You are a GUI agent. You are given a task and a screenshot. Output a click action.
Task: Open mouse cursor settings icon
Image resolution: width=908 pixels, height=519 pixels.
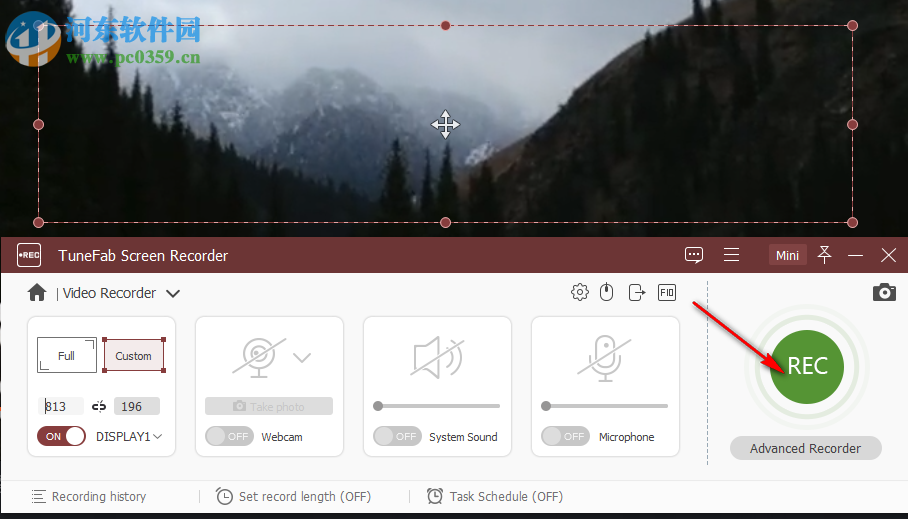point(606,293)
